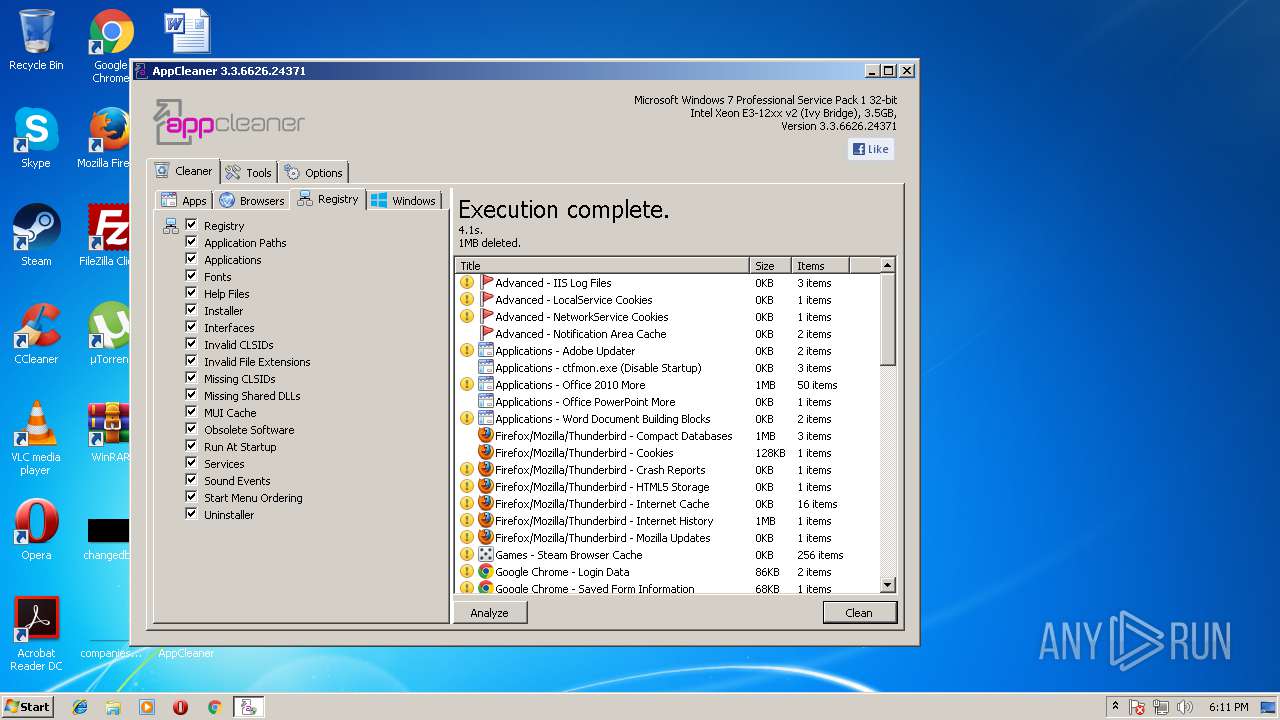The image size is (1280, 720).
Task: Uncheck Help Files option
Action: click(x=191, y=293)
